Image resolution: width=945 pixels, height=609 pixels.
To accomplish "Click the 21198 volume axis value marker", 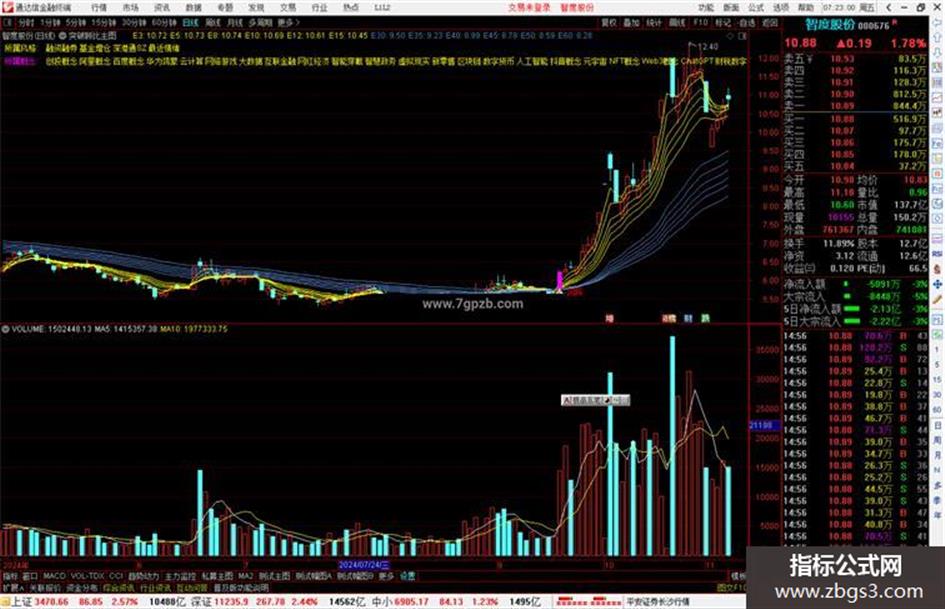I will click(x=762, y=425).
